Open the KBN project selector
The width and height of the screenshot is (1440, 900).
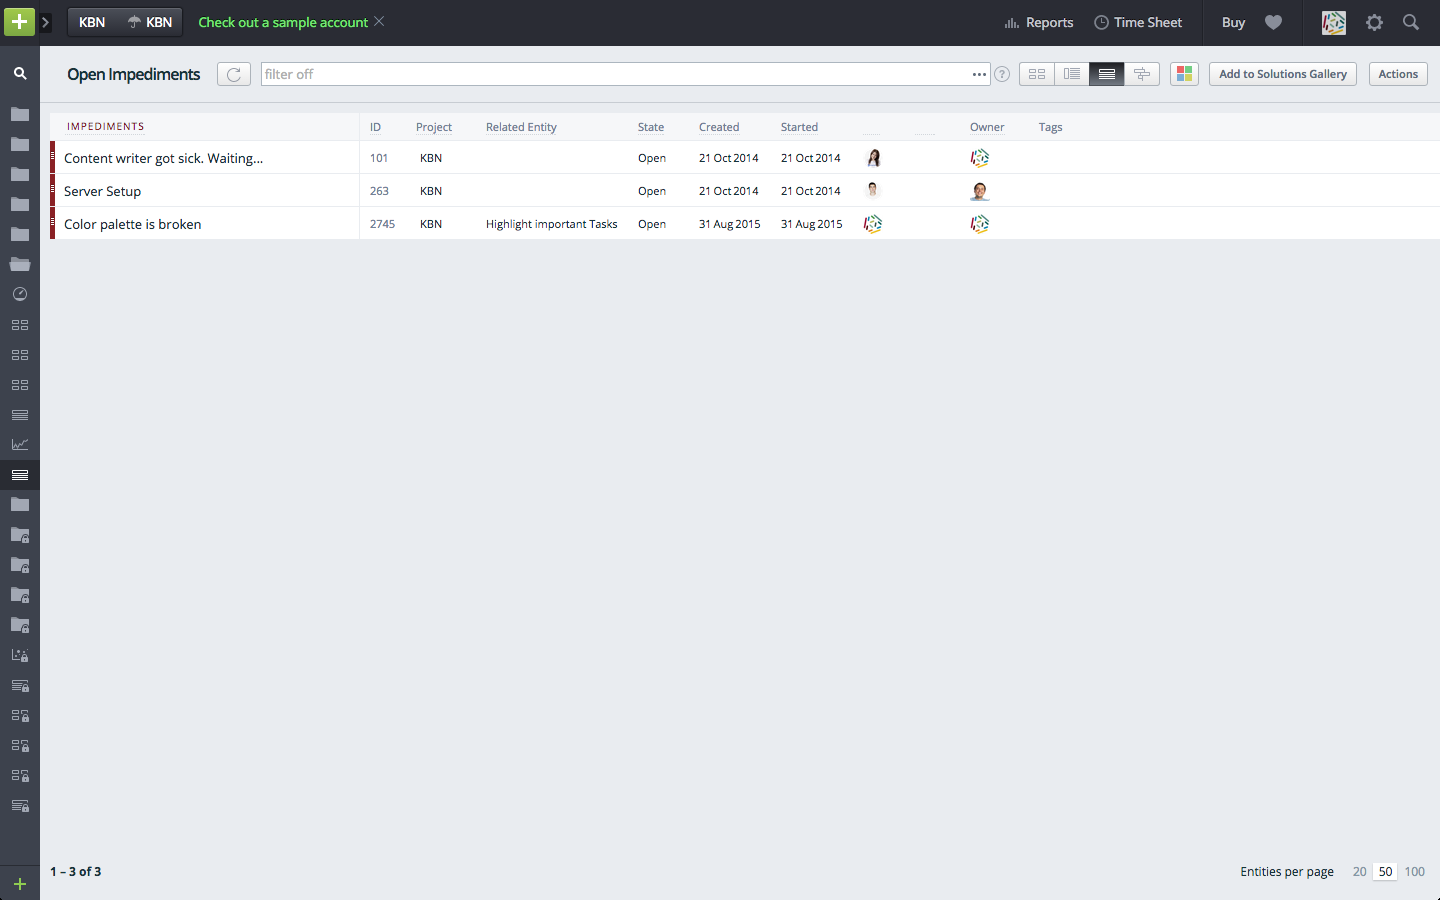(124, 21)
